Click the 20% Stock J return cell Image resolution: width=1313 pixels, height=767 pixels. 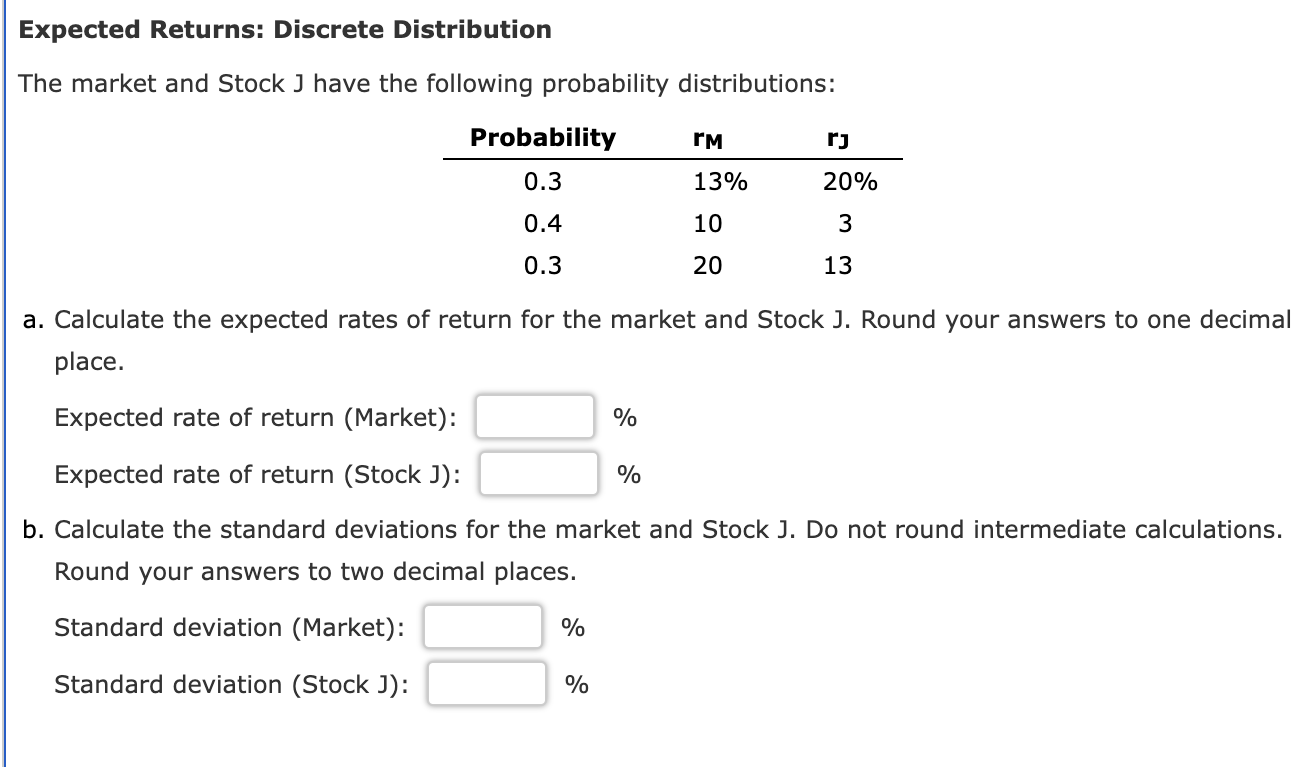coord(849,181)
